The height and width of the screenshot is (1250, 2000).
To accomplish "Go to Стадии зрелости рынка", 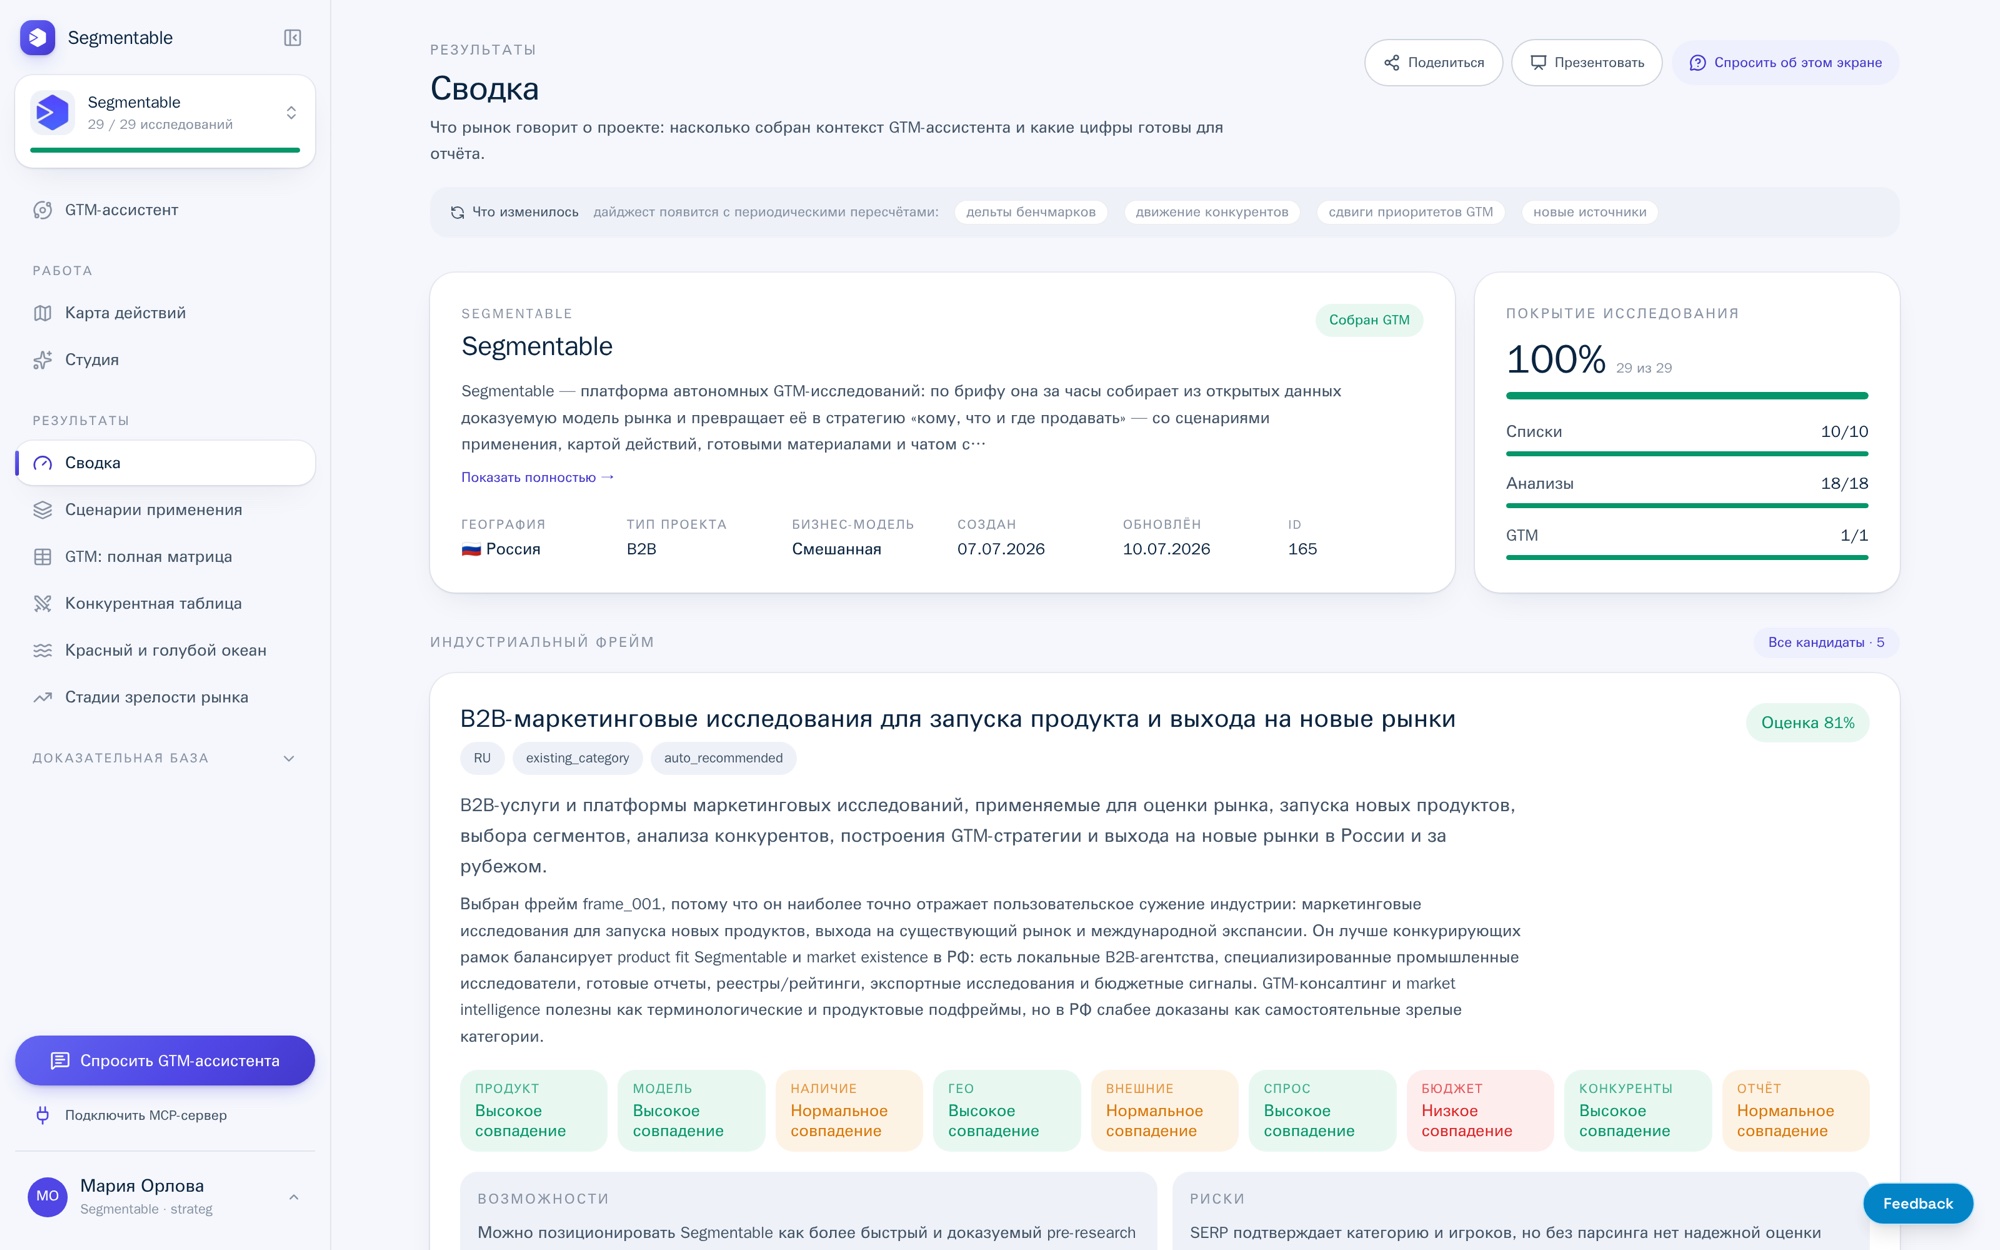I will [x=165, y=698].
